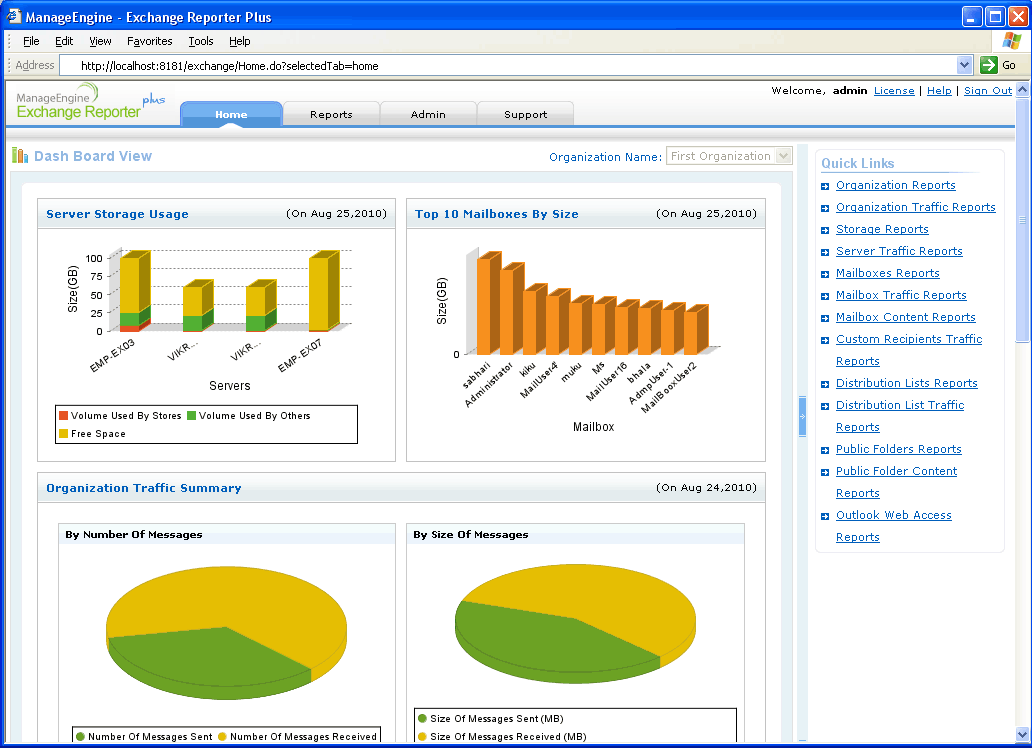Click arrow icon beside Custom Recipients Traffic
The width and height of the screenshot is (1032, 748).
click(x=825, y=340)
